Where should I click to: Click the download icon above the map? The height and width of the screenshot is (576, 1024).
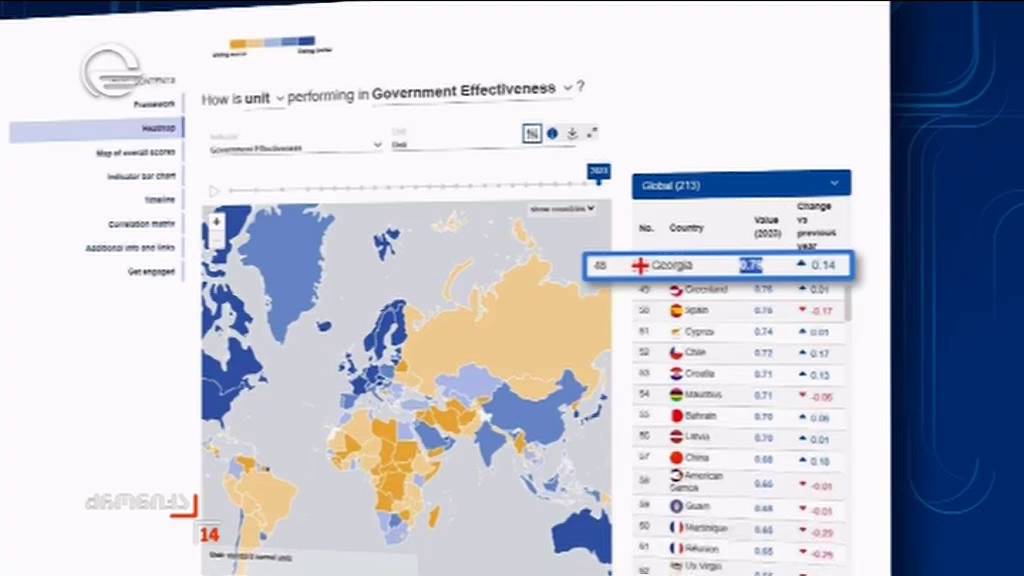[x=572, y=133]
